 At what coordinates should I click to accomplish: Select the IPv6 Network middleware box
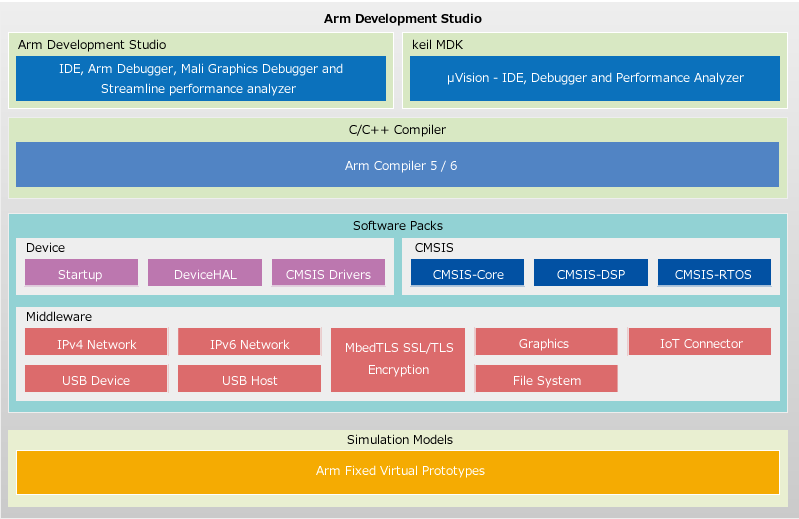click(249, 344)
